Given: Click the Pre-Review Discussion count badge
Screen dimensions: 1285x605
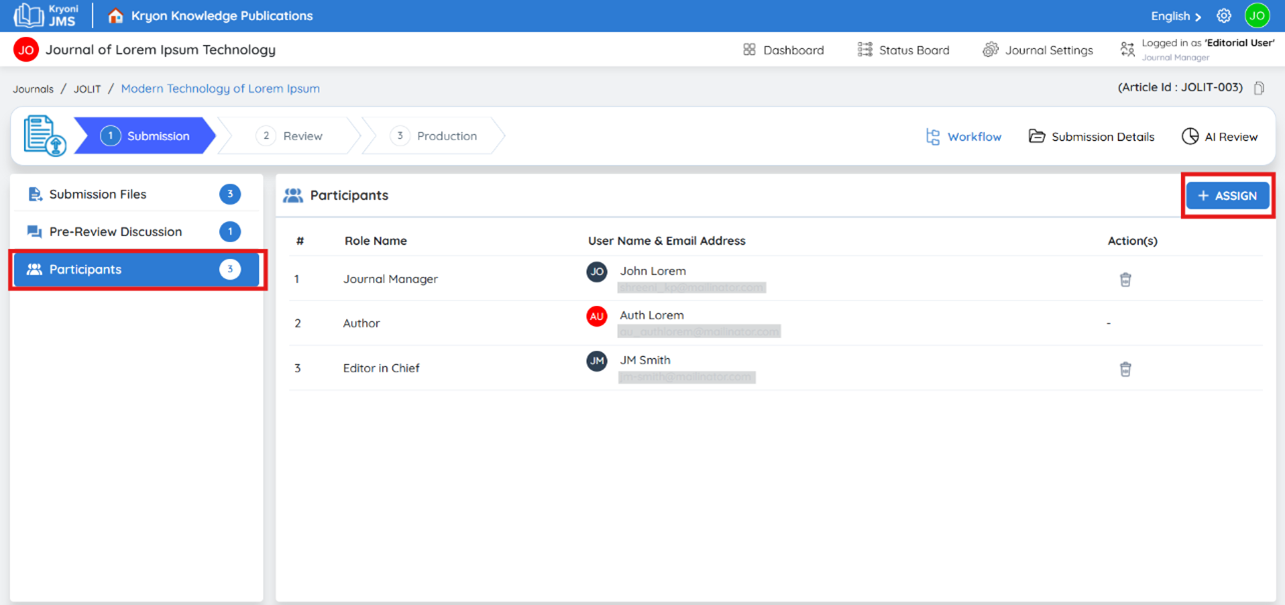Looking at the screenshot, I should pyautogui.click(x=230, y=232).
